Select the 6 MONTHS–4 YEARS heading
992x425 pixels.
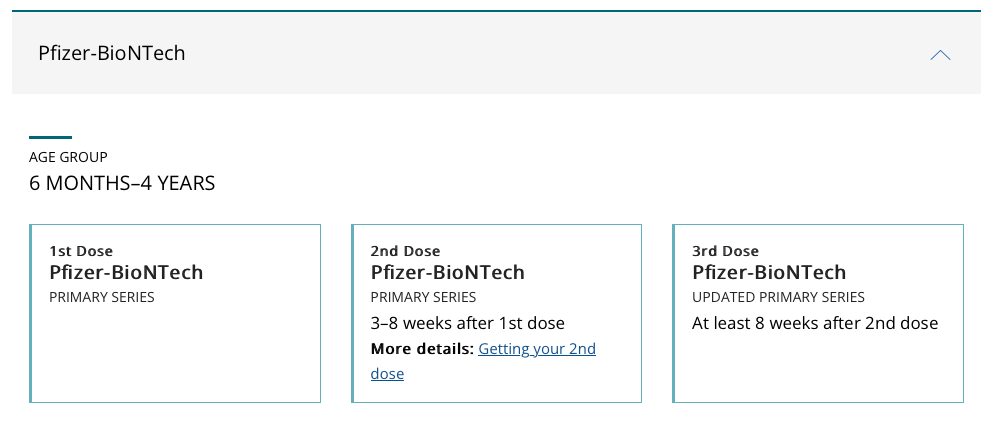click(122, 183)
